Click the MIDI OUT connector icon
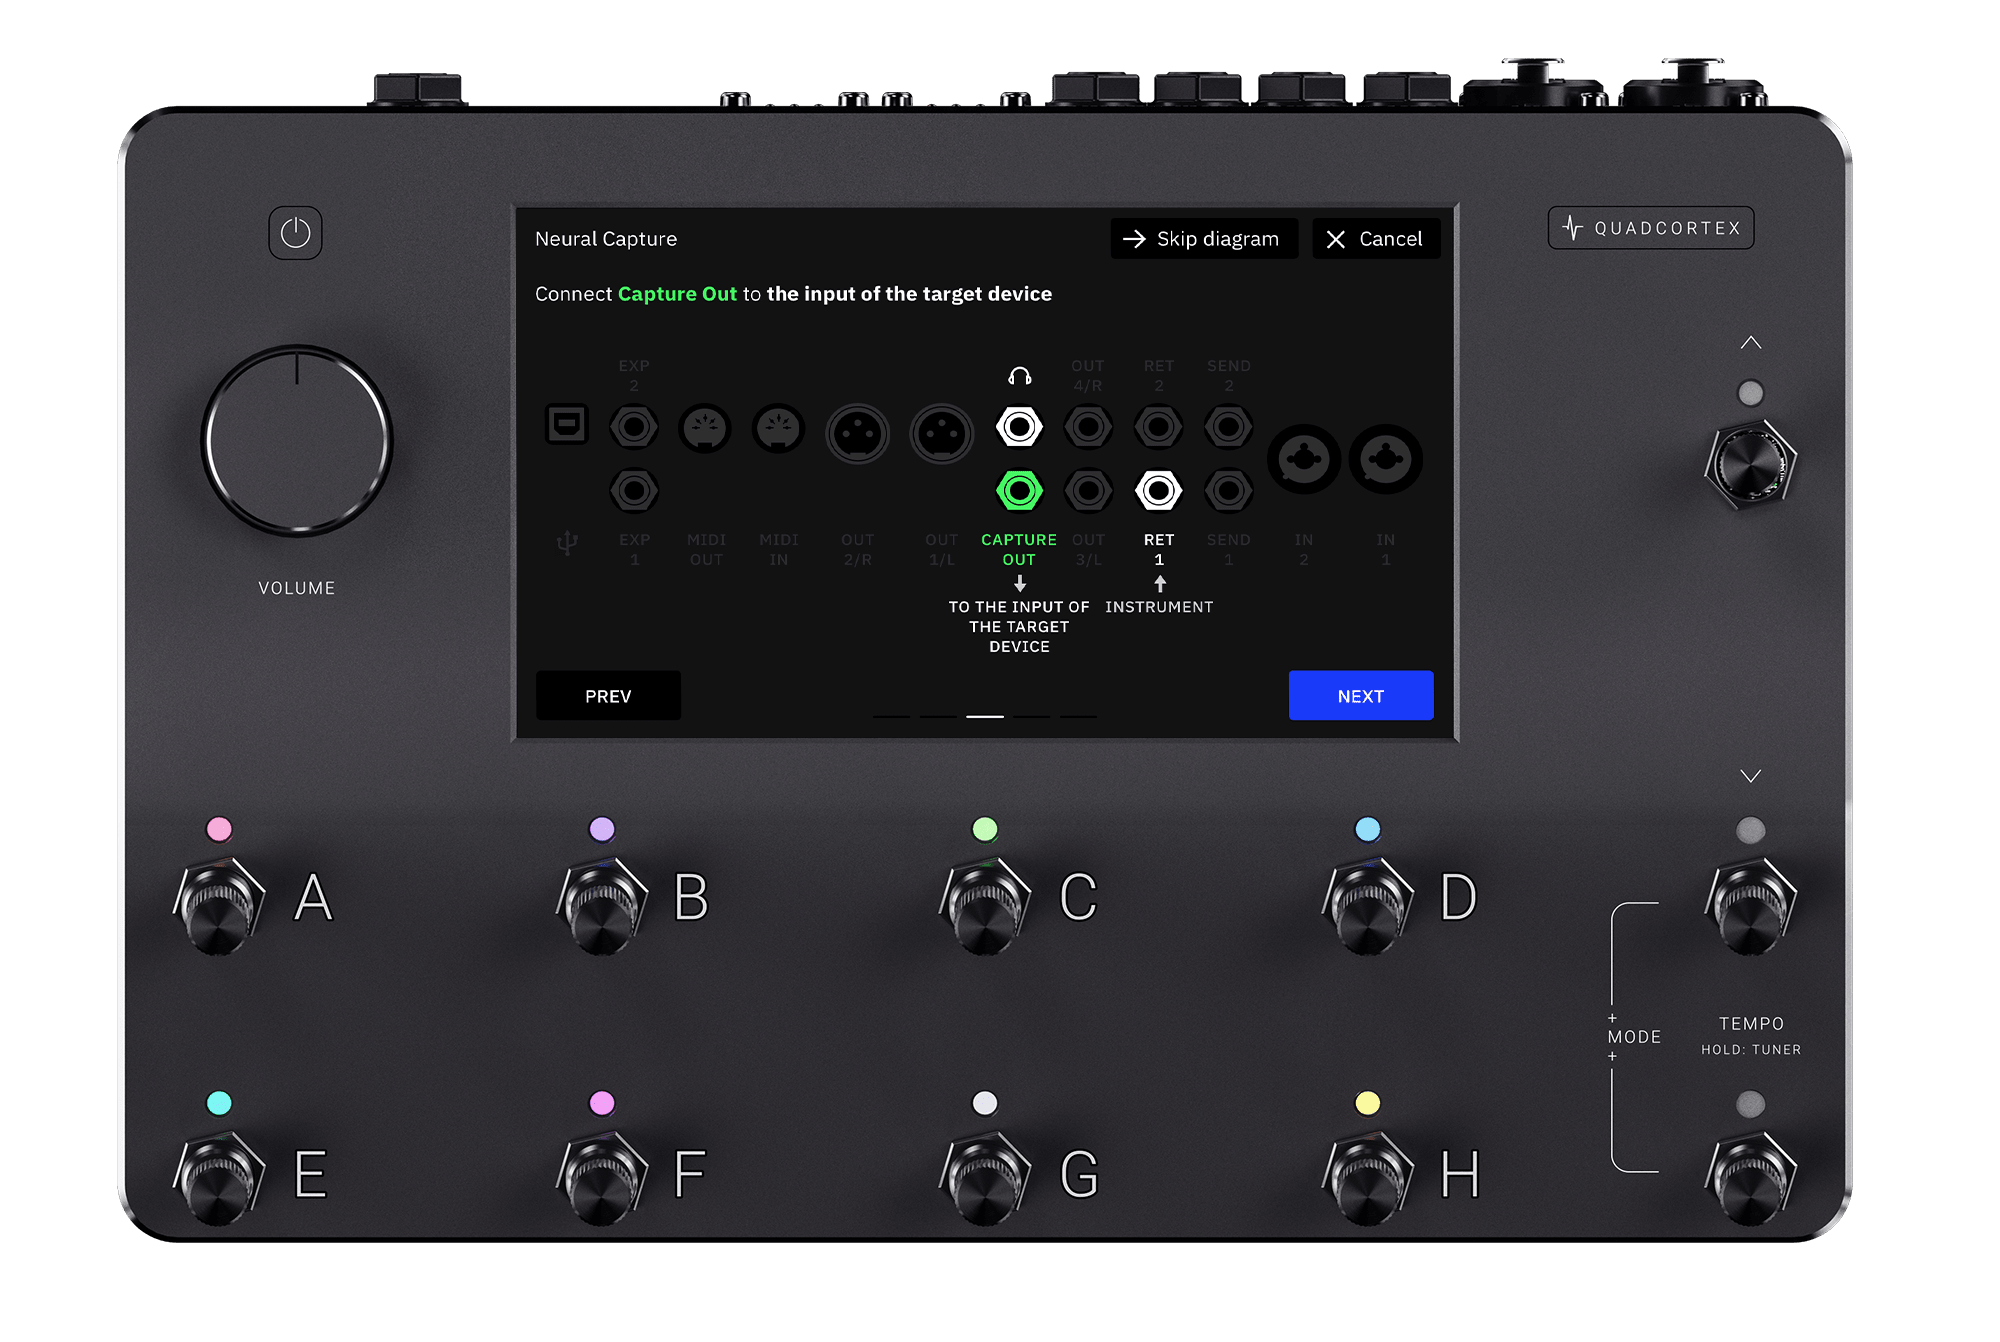2000x1342 pixels. 706,426
